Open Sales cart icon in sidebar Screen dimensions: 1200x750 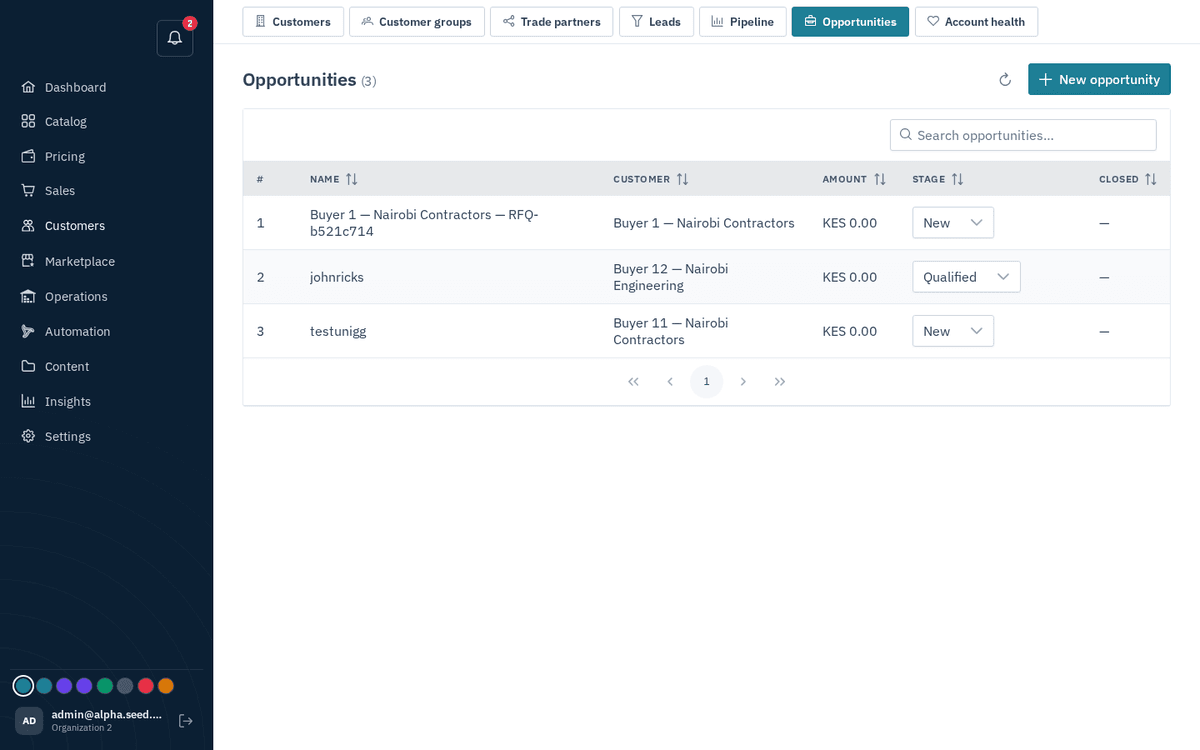28,190
